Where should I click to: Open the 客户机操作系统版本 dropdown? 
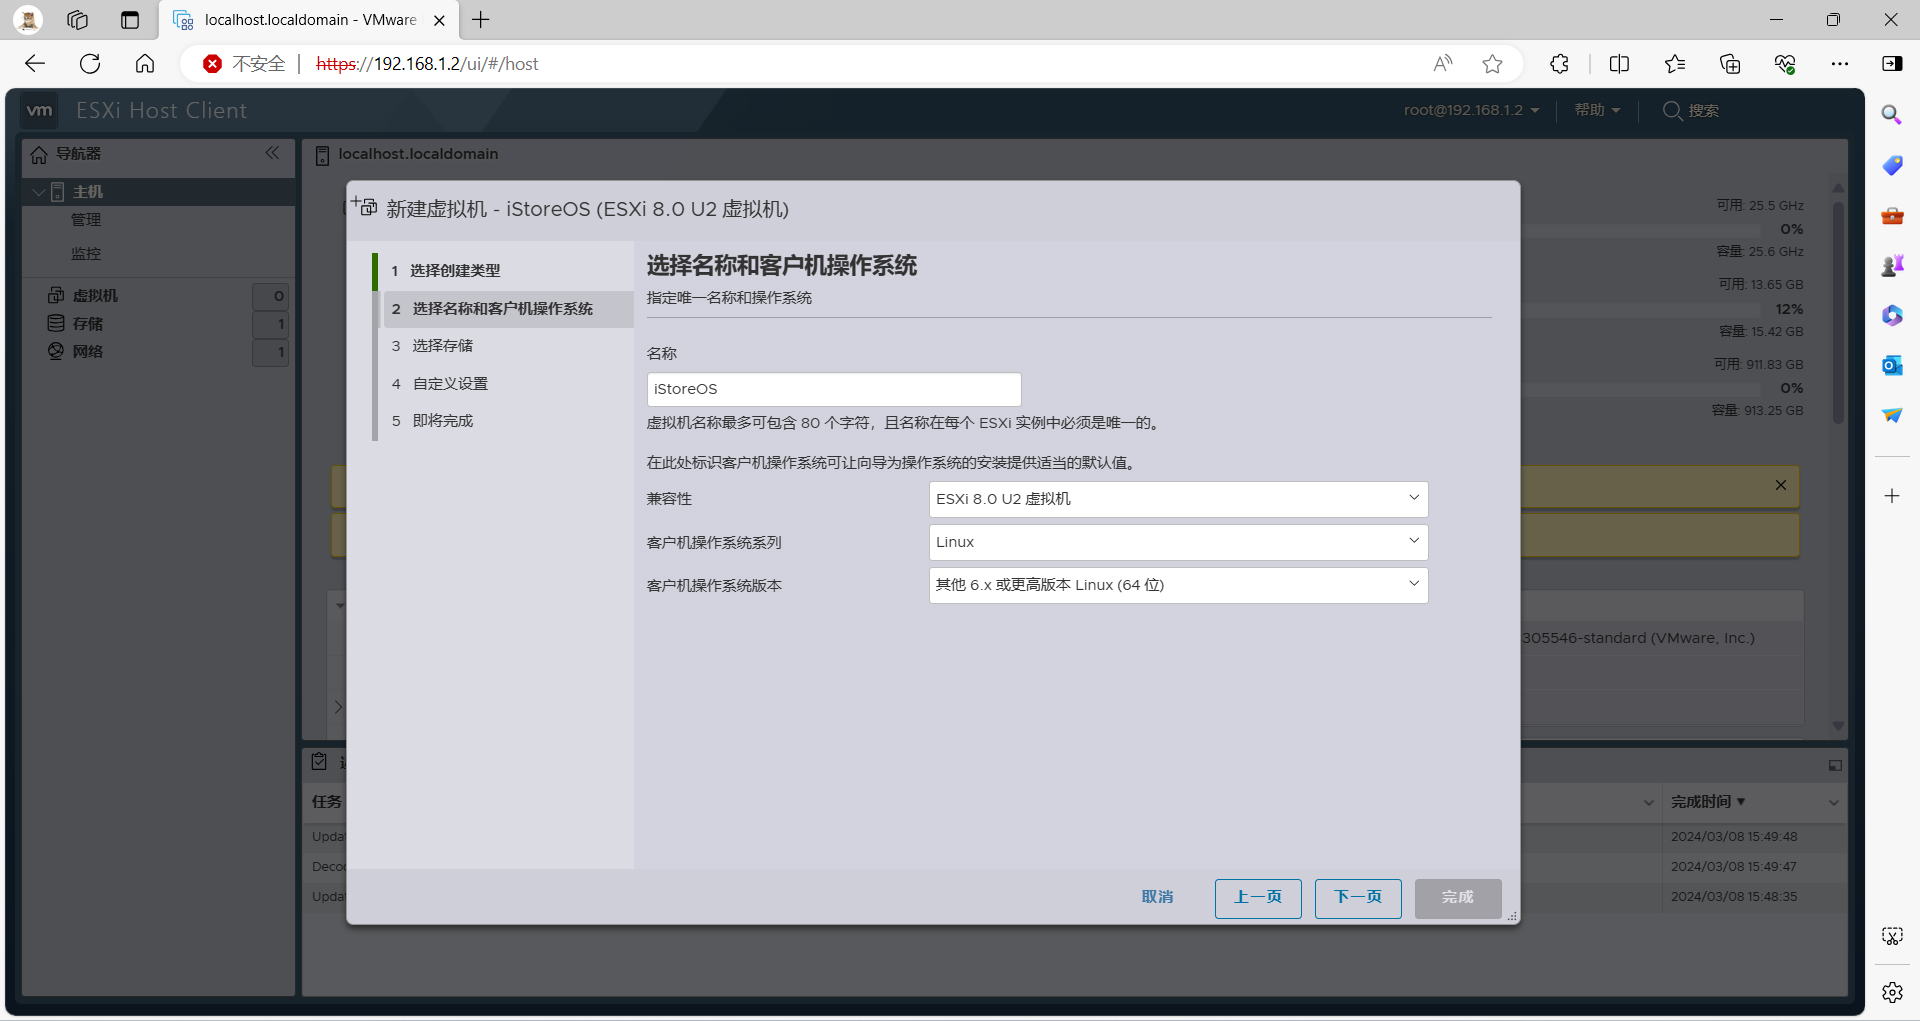tap(1178, 585)
